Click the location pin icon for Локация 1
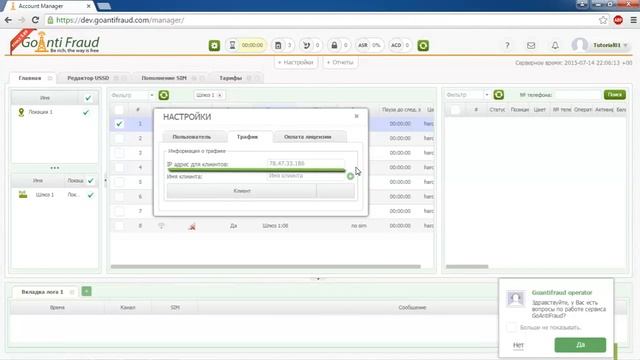The image size is (640, 360). 21,112
